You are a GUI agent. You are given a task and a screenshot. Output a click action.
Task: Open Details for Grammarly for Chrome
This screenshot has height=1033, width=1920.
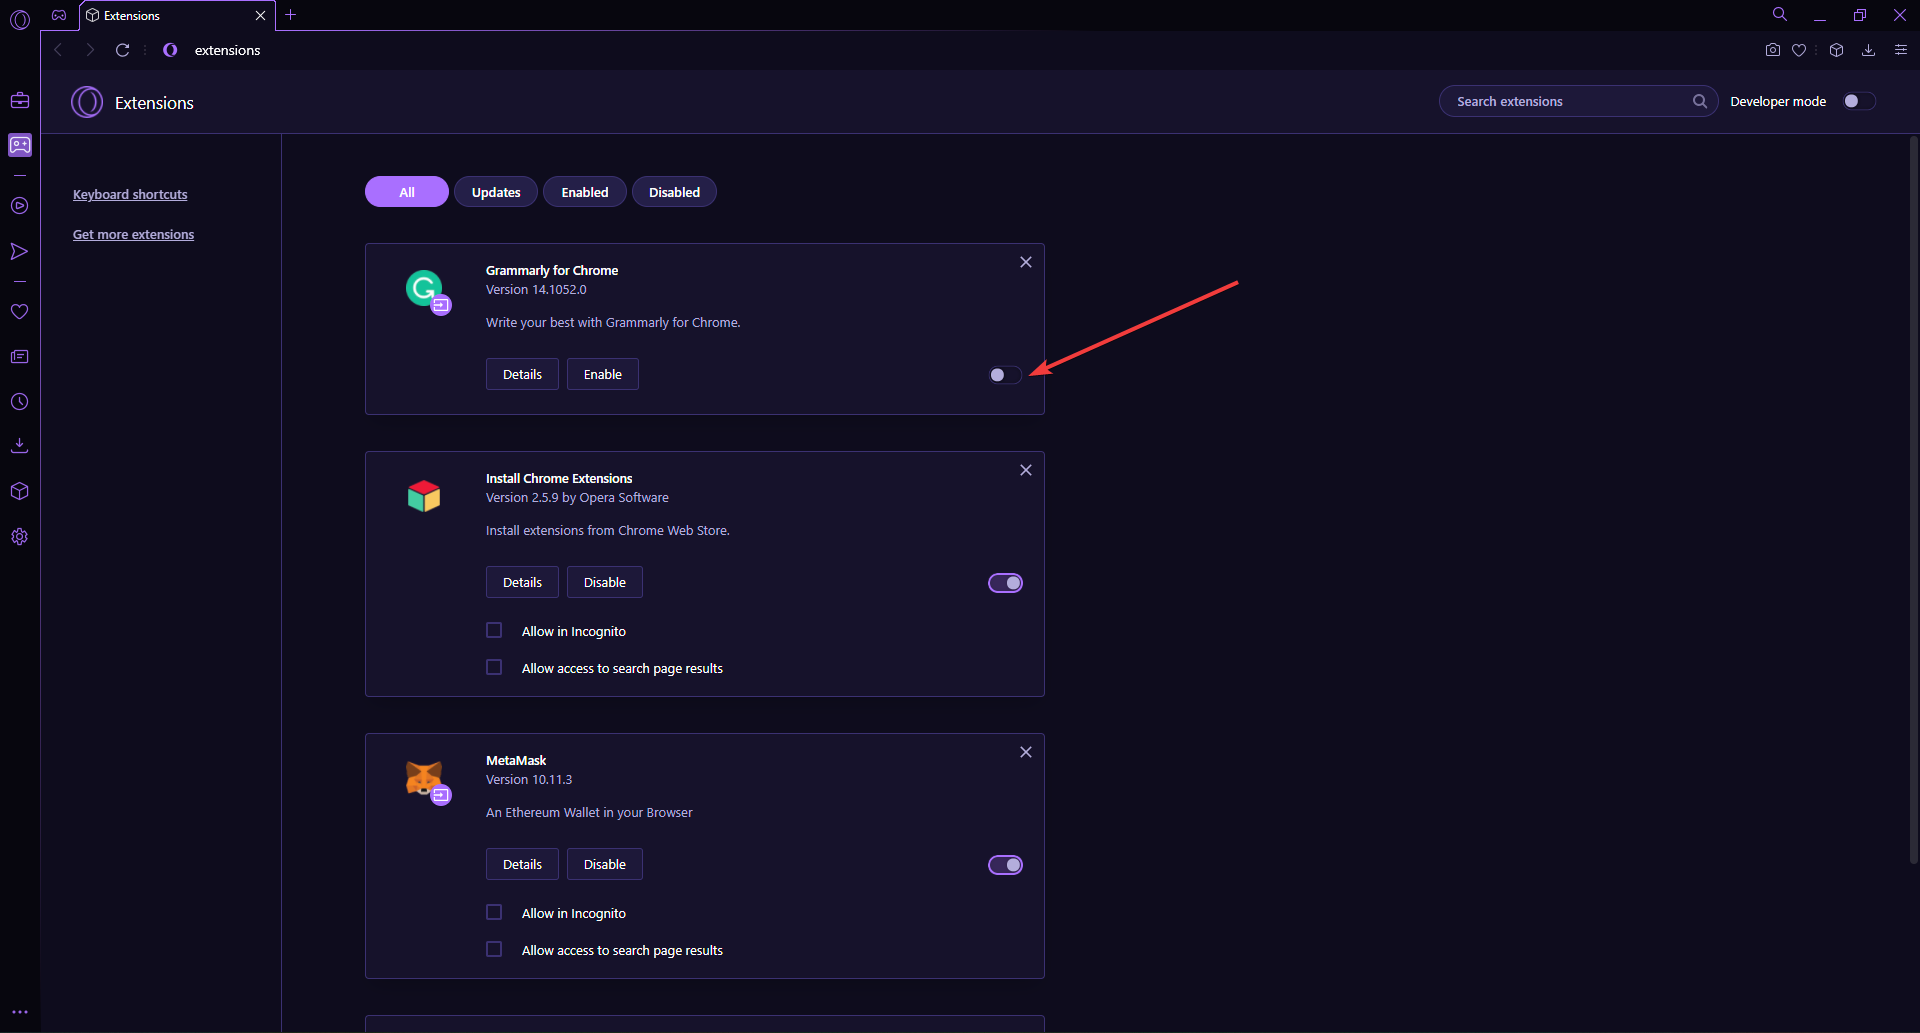522,374
